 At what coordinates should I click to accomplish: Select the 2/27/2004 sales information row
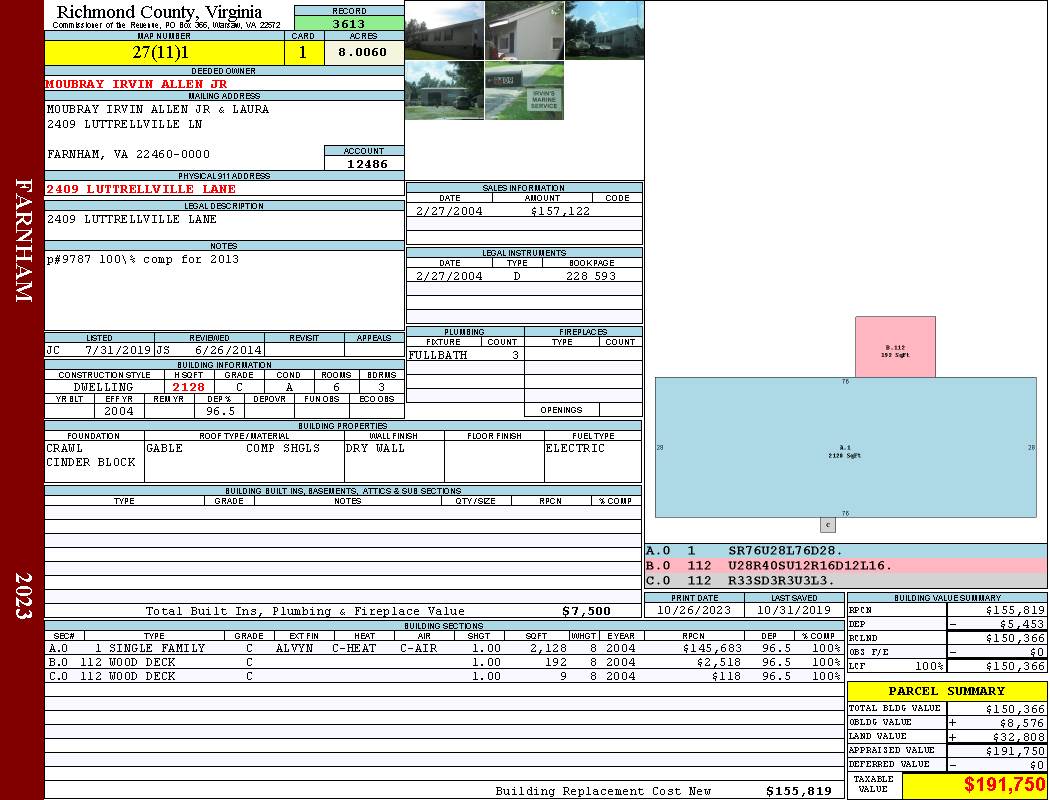pos(524,211)
